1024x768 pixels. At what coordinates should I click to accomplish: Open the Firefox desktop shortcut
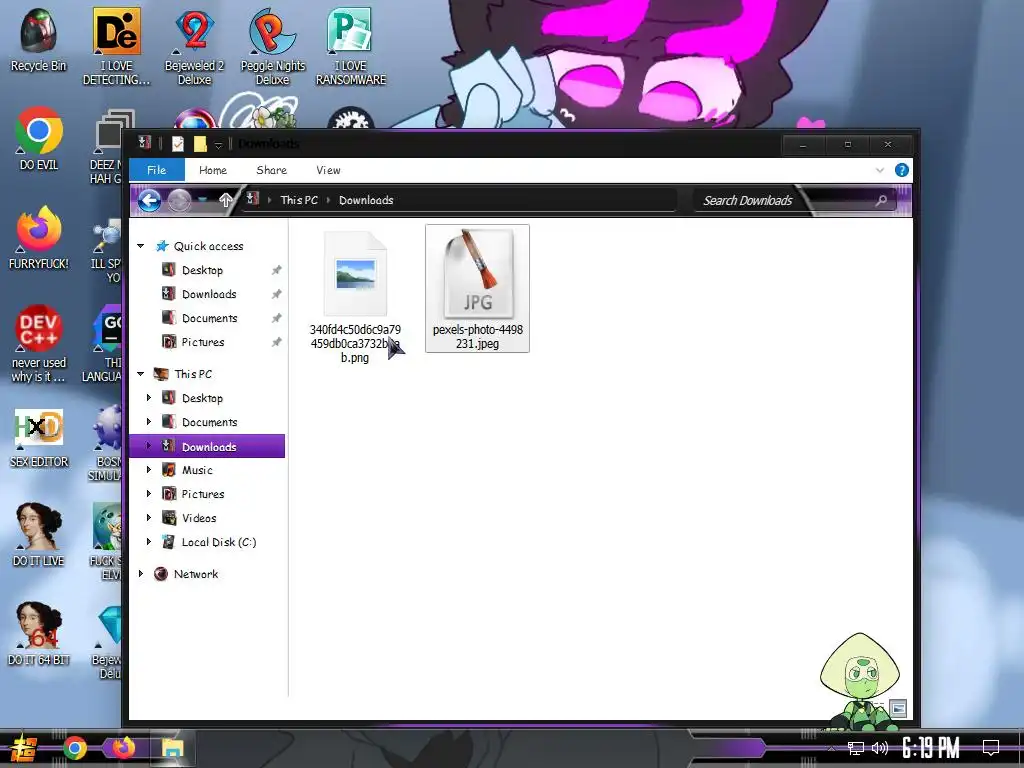coord(39,238)
